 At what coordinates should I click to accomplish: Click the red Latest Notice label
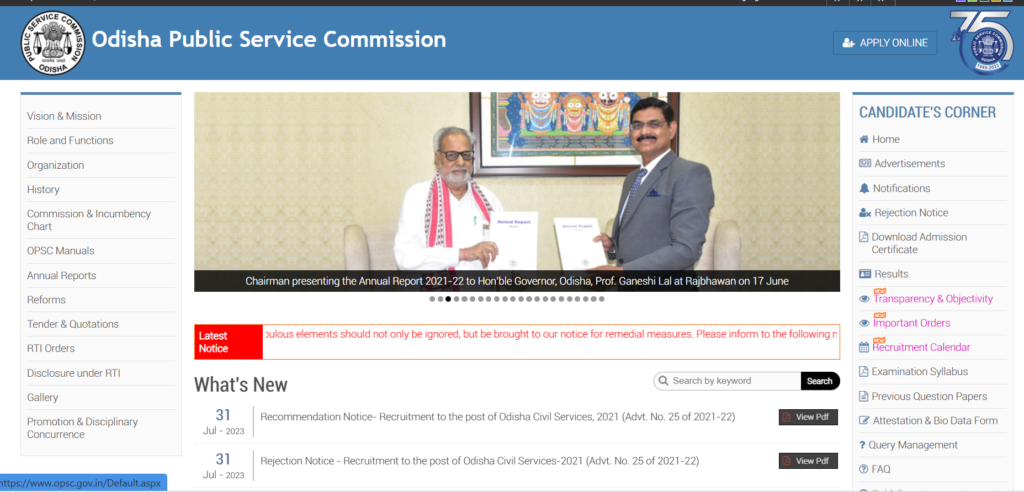tap(229, 342)
